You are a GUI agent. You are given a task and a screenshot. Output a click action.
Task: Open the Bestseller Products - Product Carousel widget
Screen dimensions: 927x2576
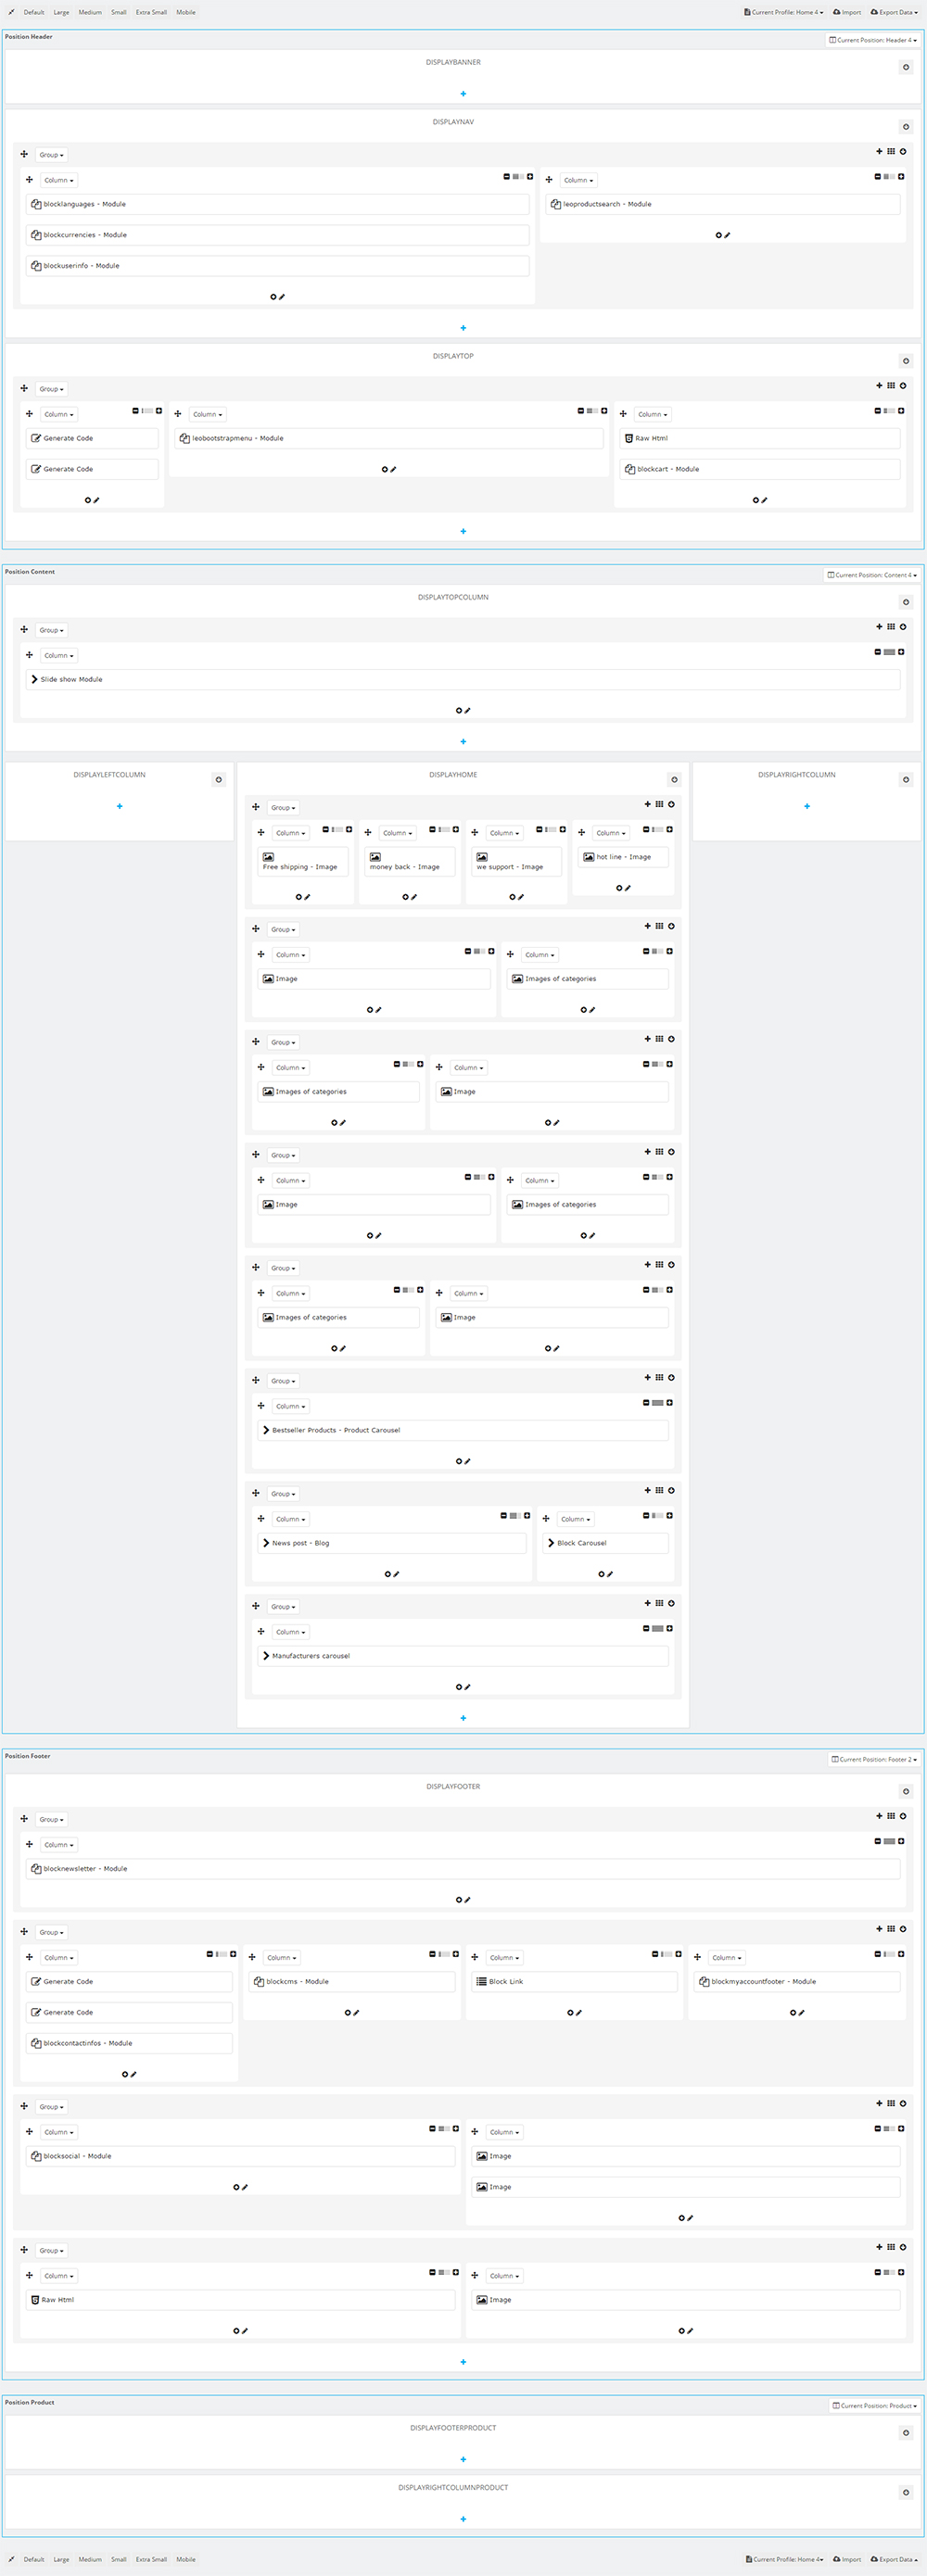(x=463, y=1430)
